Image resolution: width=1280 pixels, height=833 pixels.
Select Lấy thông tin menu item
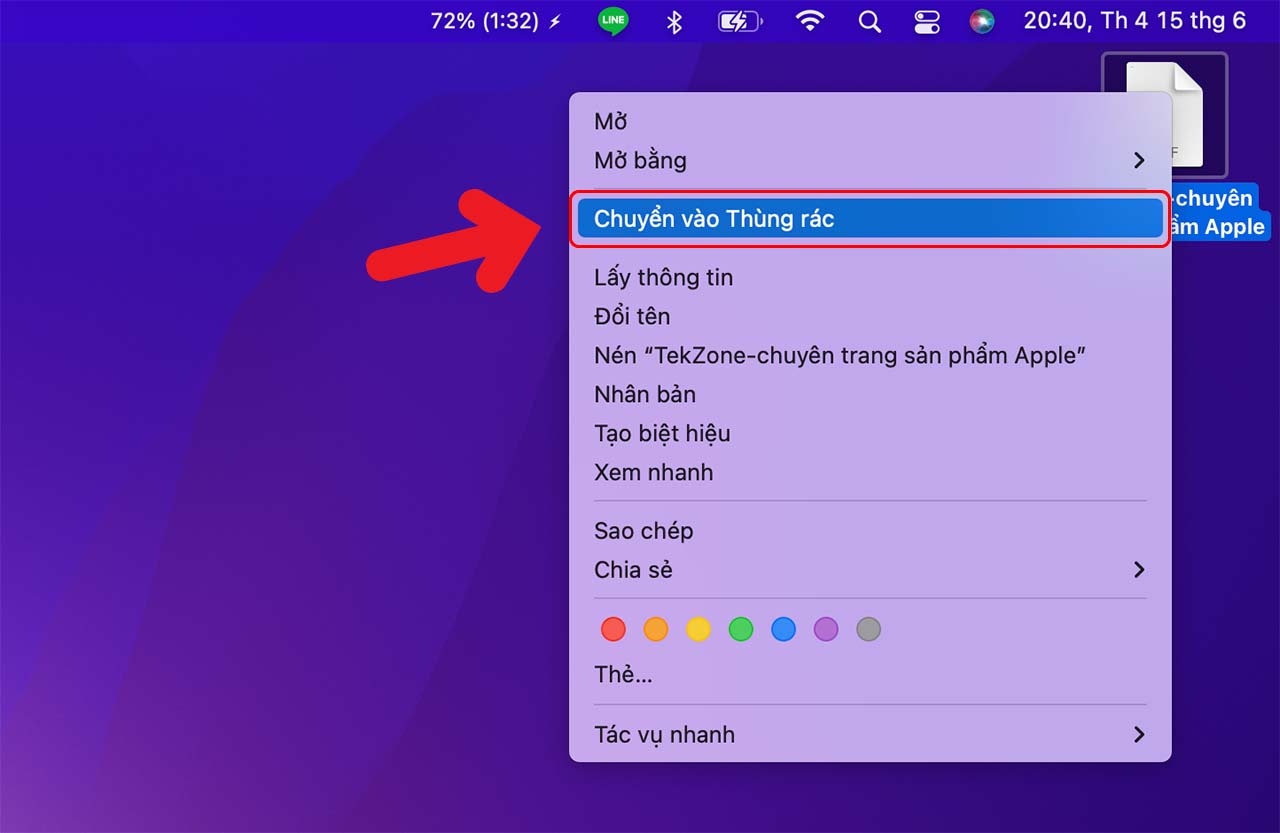(870, 277)
